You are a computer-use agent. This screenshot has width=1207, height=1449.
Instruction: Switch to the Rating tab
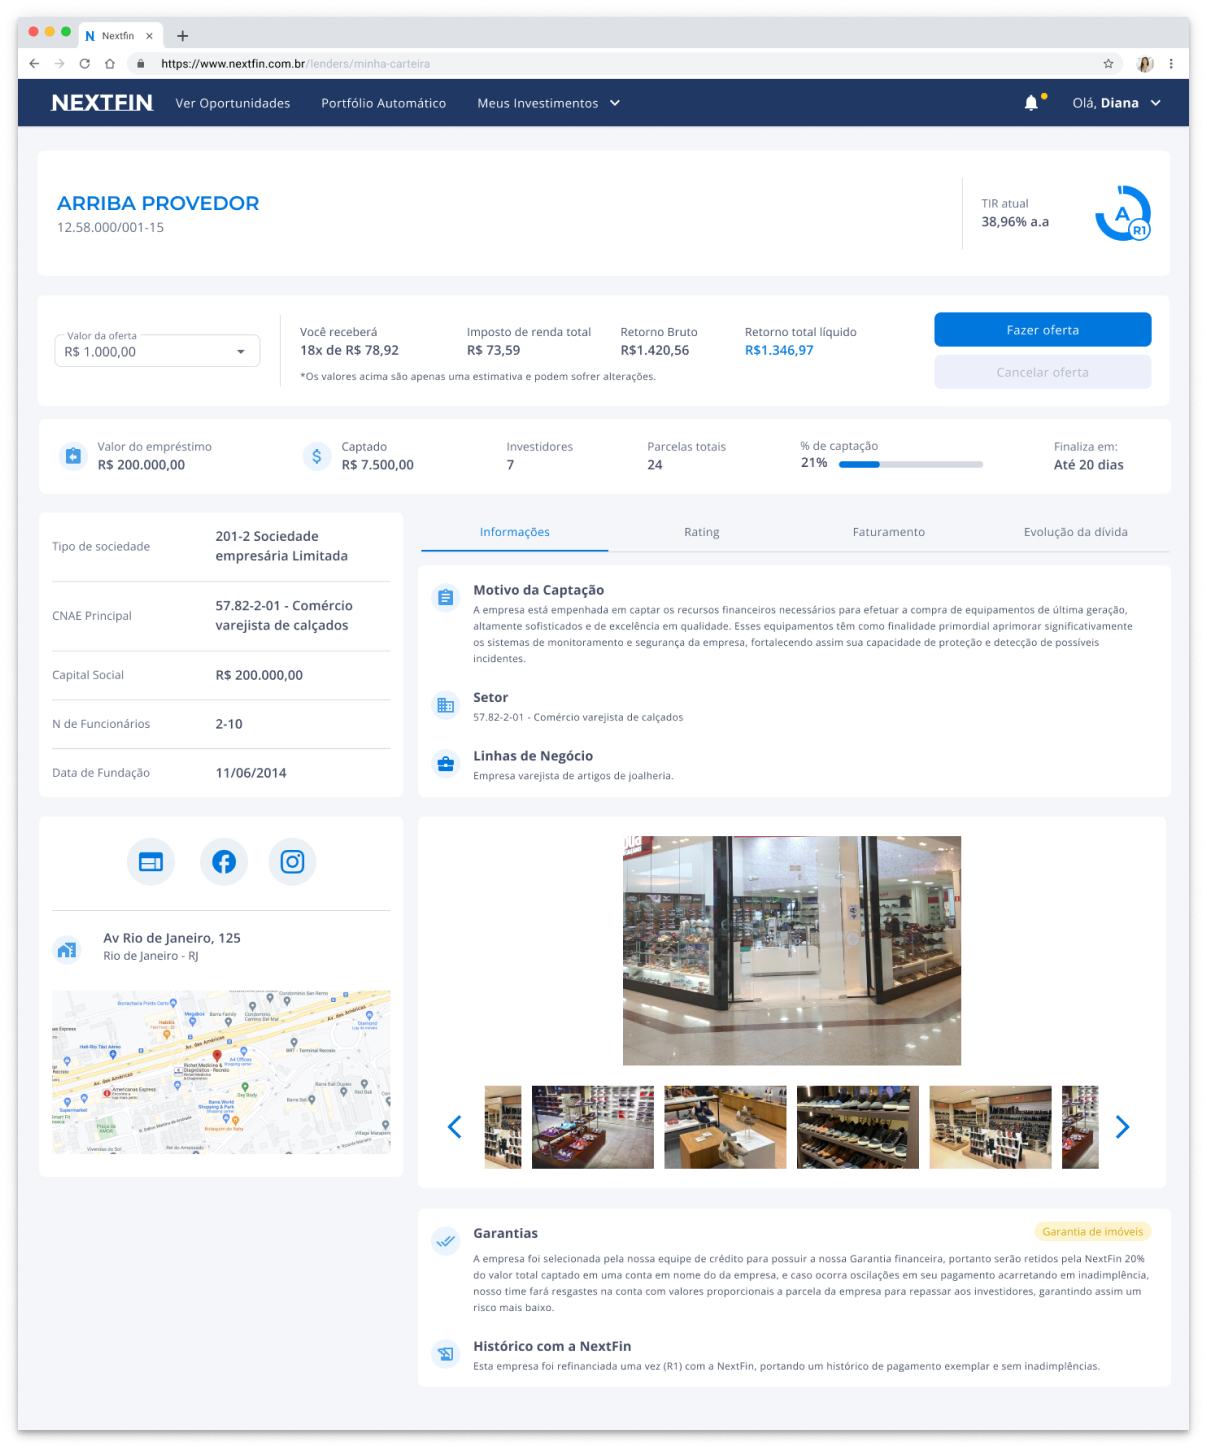702,532
